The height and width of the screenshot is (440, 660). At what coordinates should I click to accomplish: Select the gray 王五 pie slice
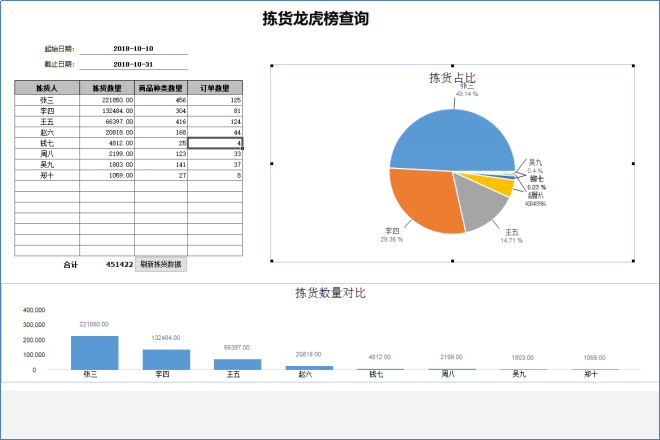480,204
